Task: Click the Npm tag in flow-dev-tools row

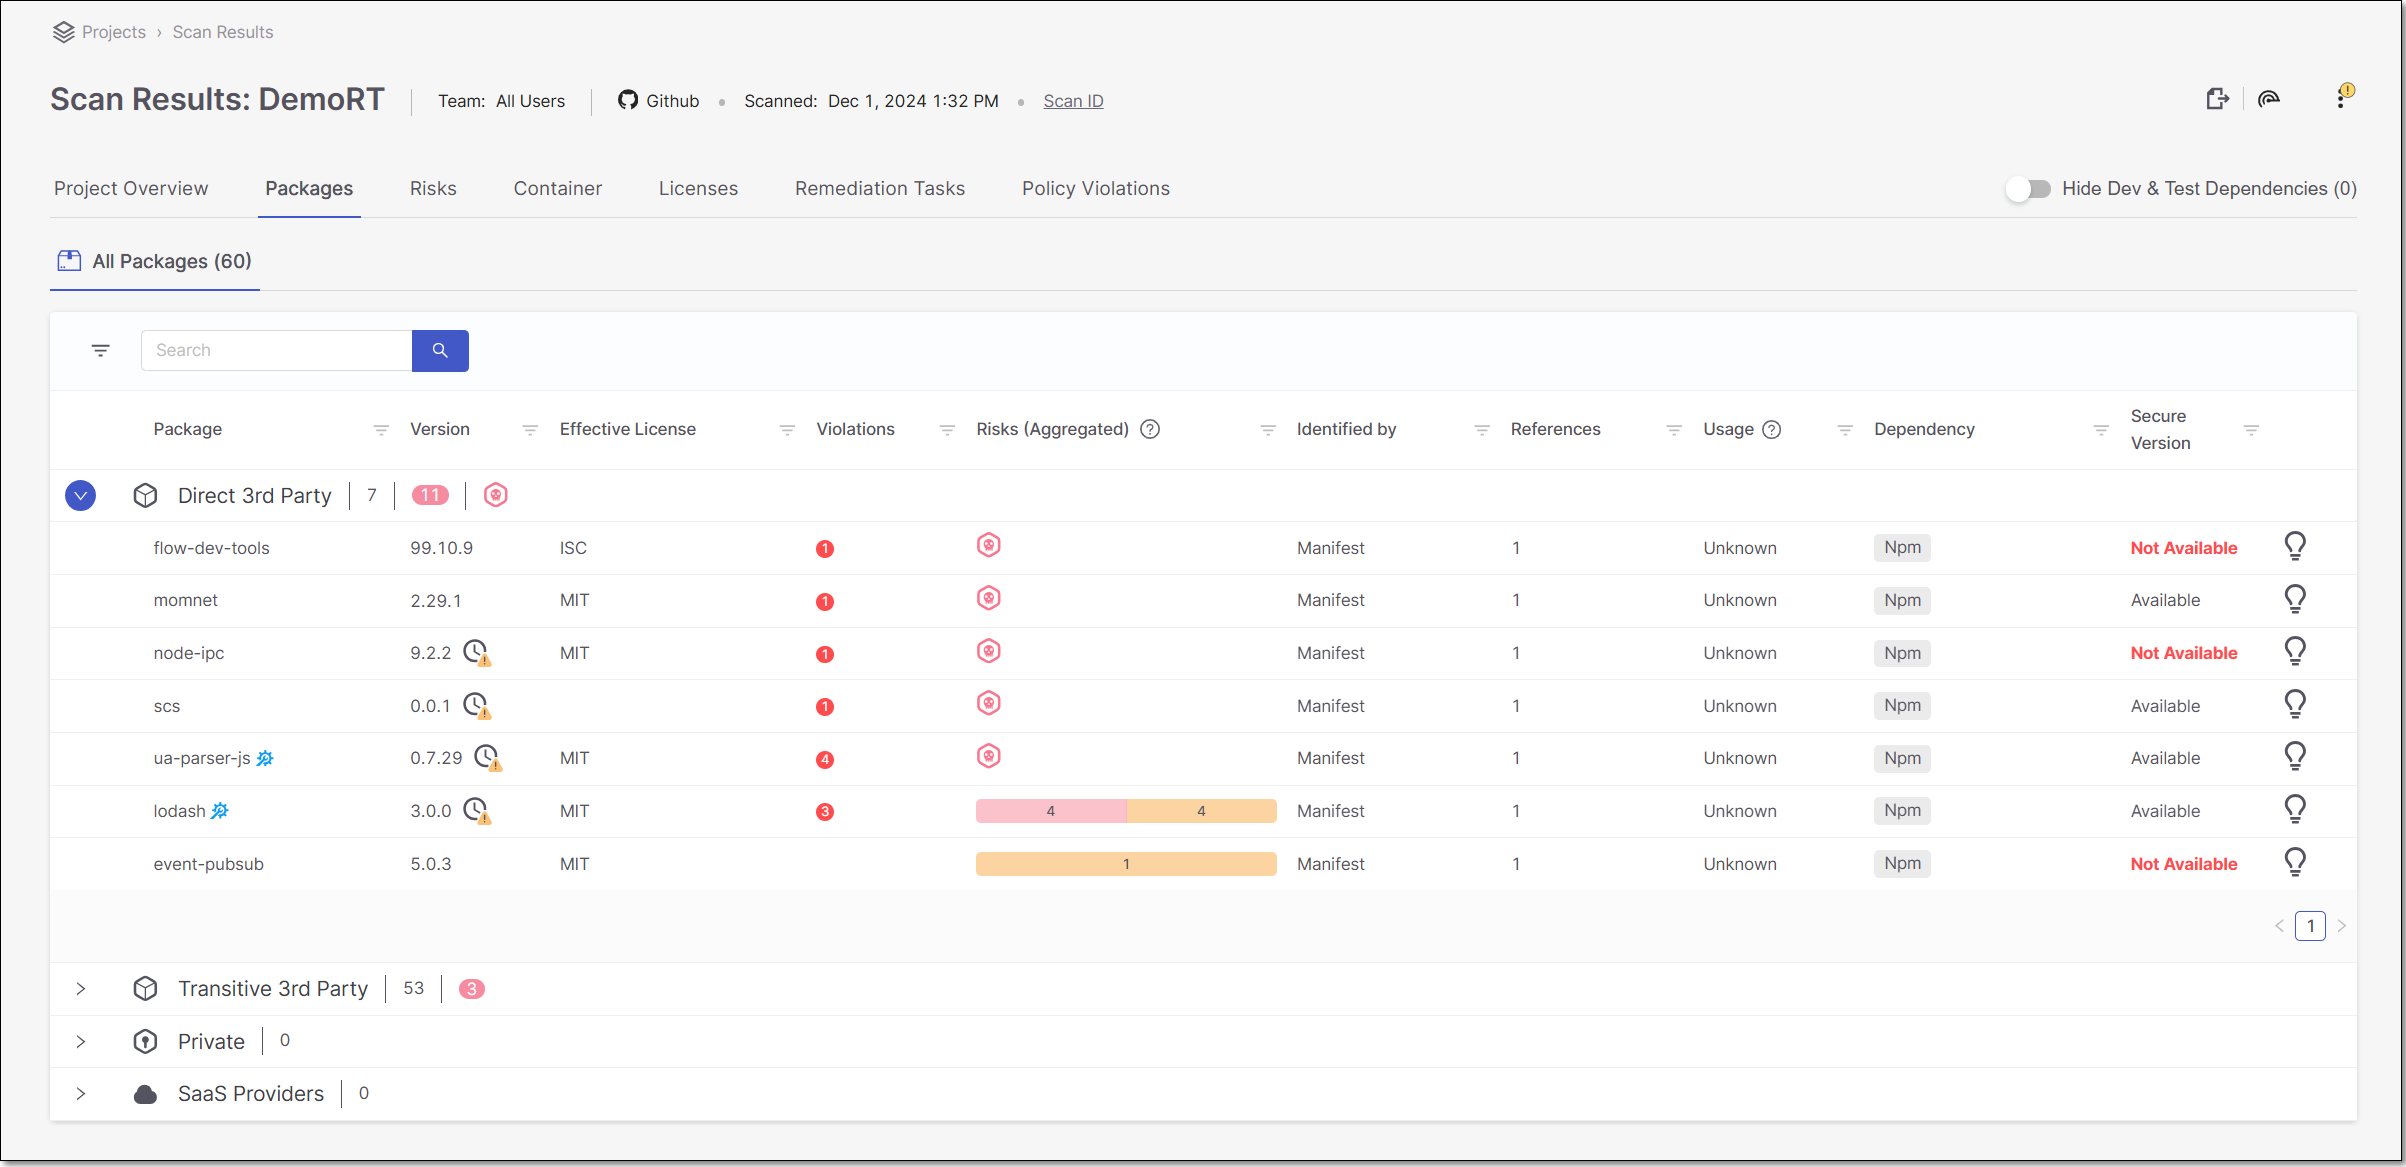Action: [x=1902, y=547]
